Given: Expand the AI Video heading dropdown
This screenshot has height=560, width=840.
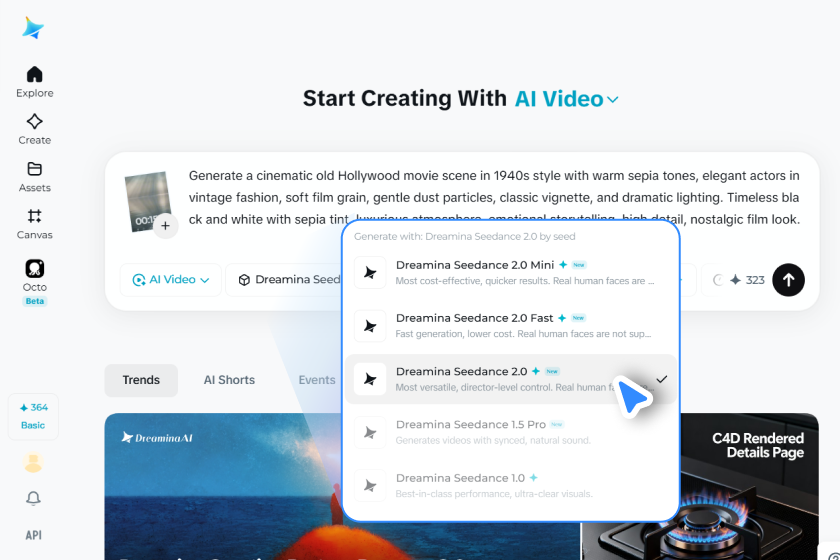Looking at the screenshot, I should click(566, 99).
